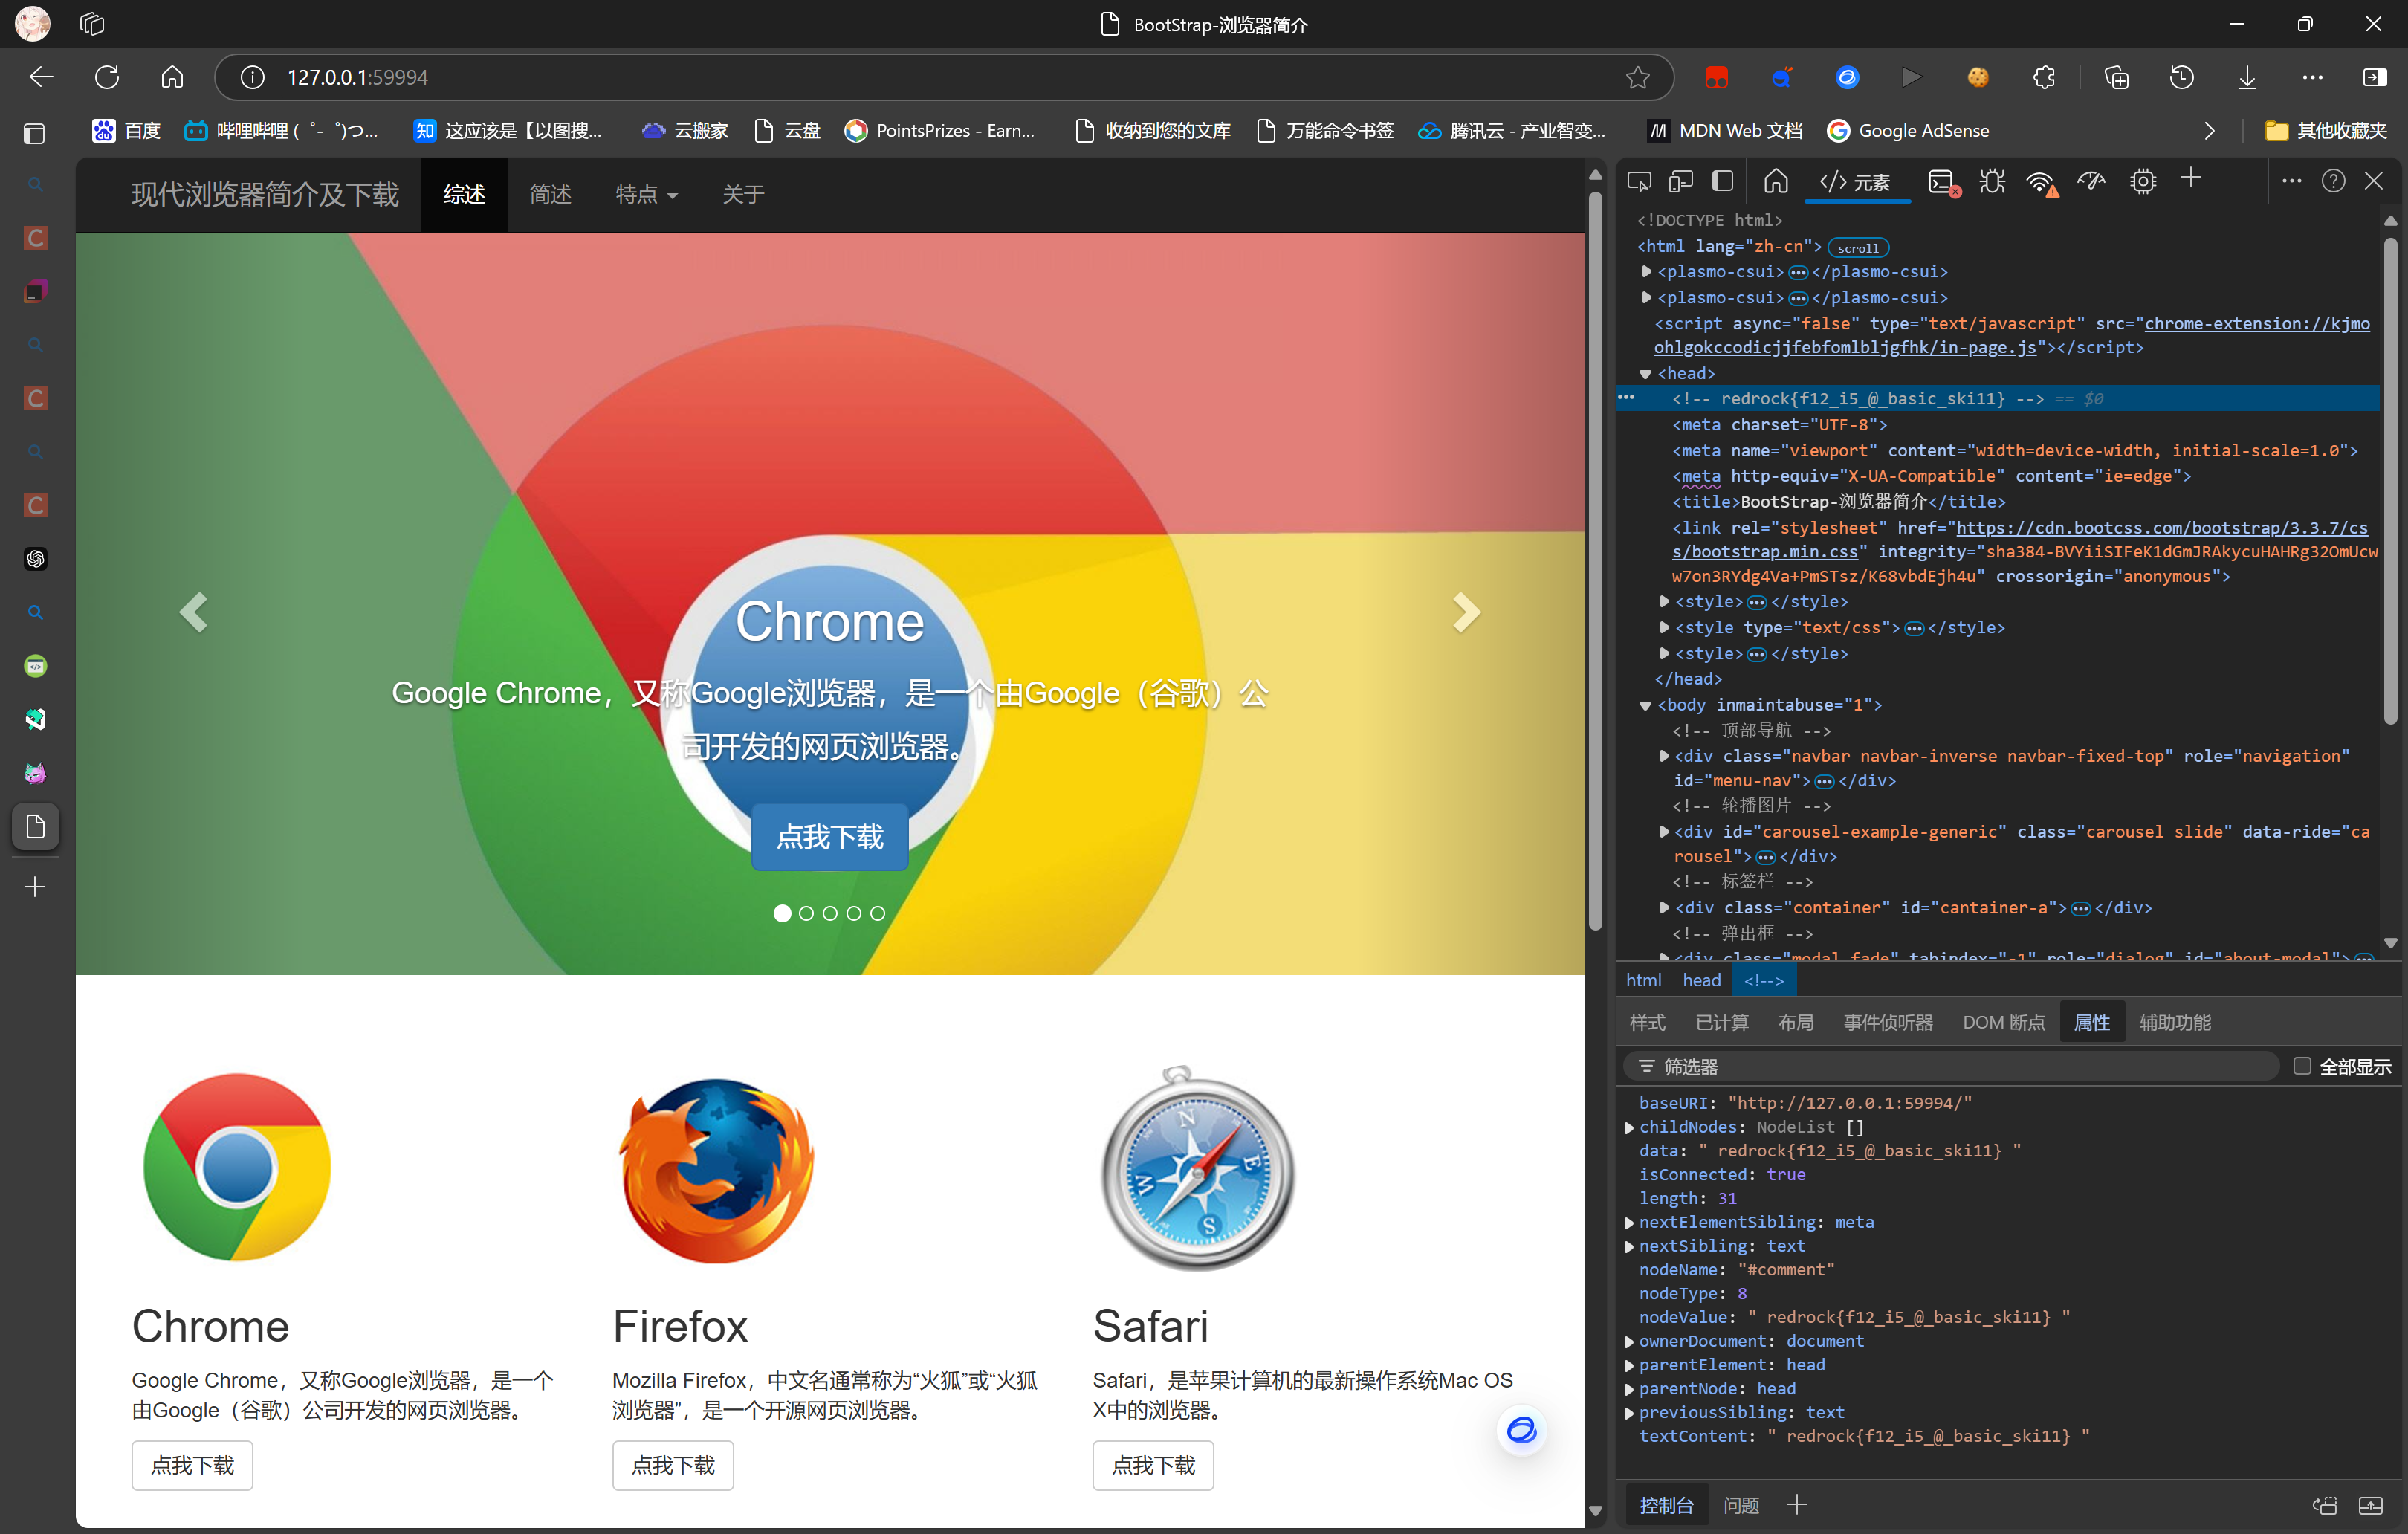Select the second carousel indicator dot
Image resolution: width=2408 pixels, height=1534 pixels.
pyautogui.click(x=806, y=913)
